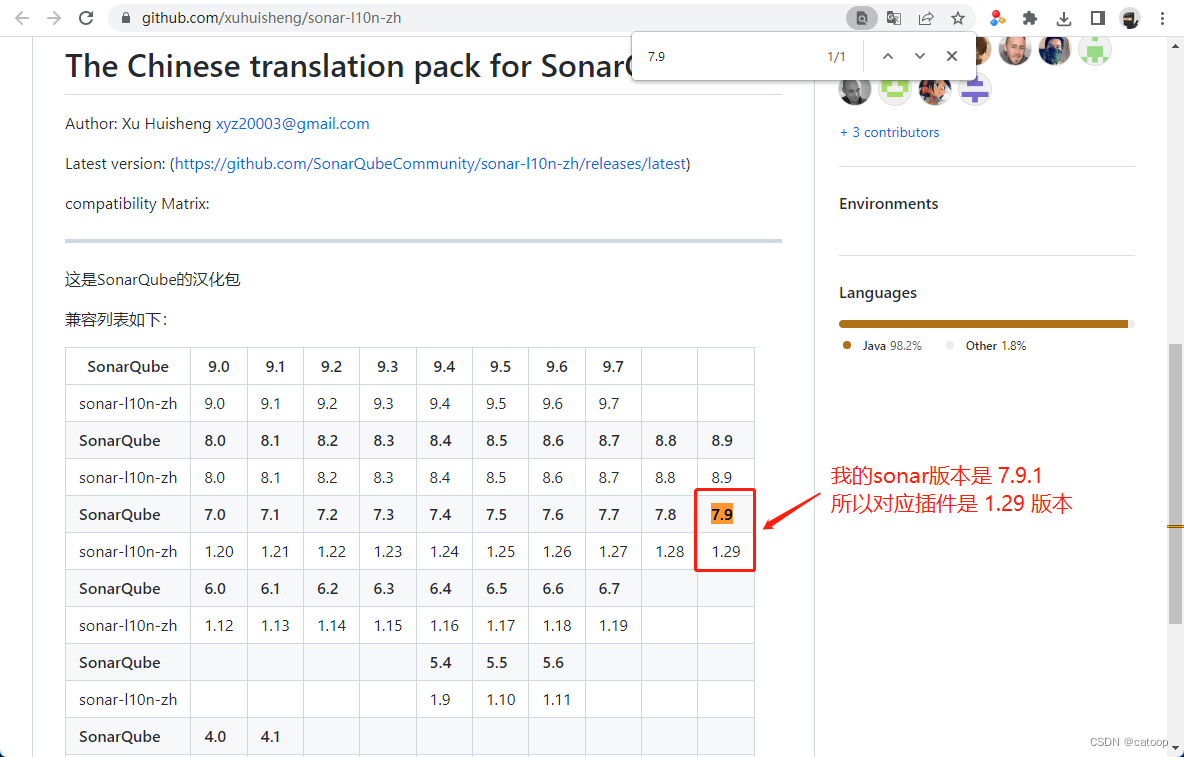This screenshot has width=1184, height=757.
Task: Click the SonarQube 9.7 header cell
Action: pos(613,367)
